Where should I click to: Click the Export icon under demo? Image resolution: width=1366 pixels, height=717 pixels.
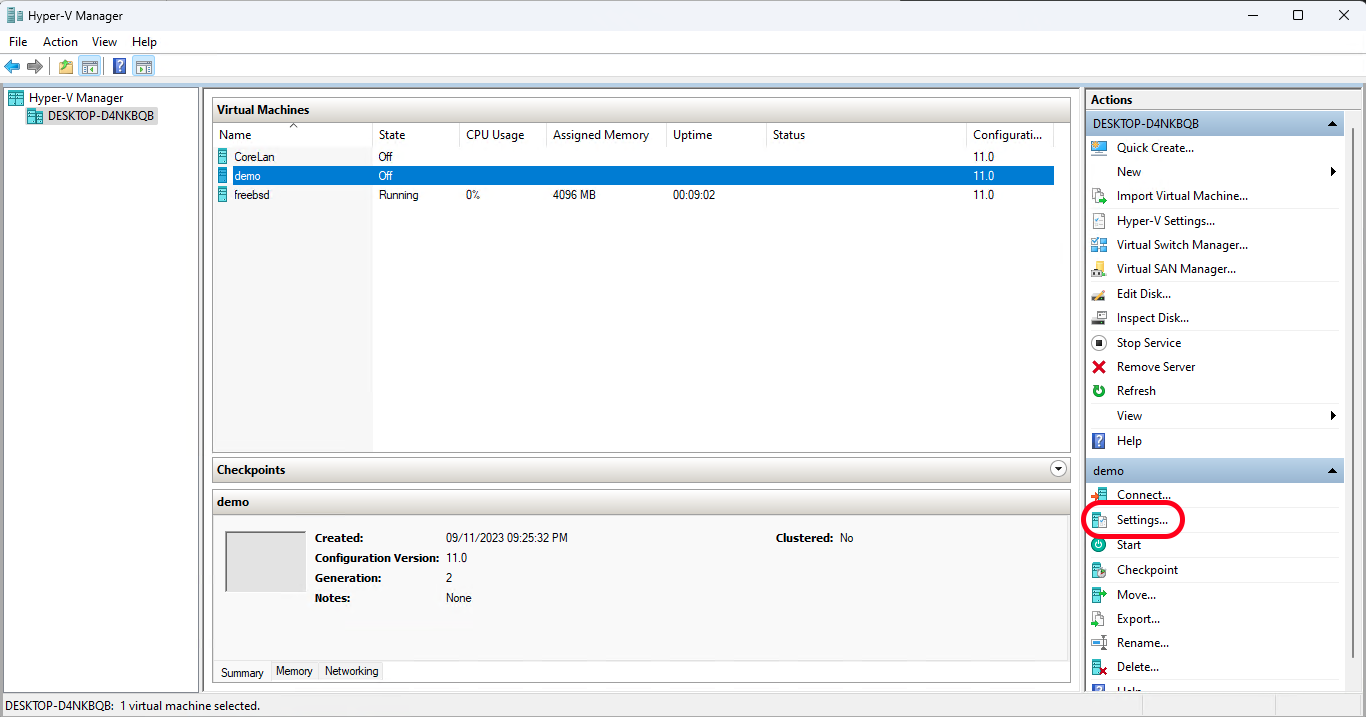1099,619
